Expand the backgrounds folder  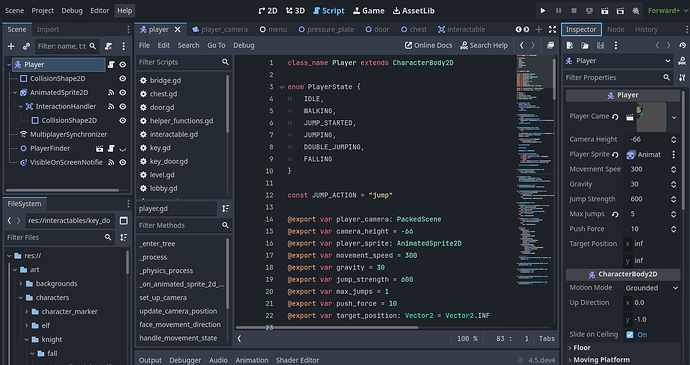(x=20, y=284)
